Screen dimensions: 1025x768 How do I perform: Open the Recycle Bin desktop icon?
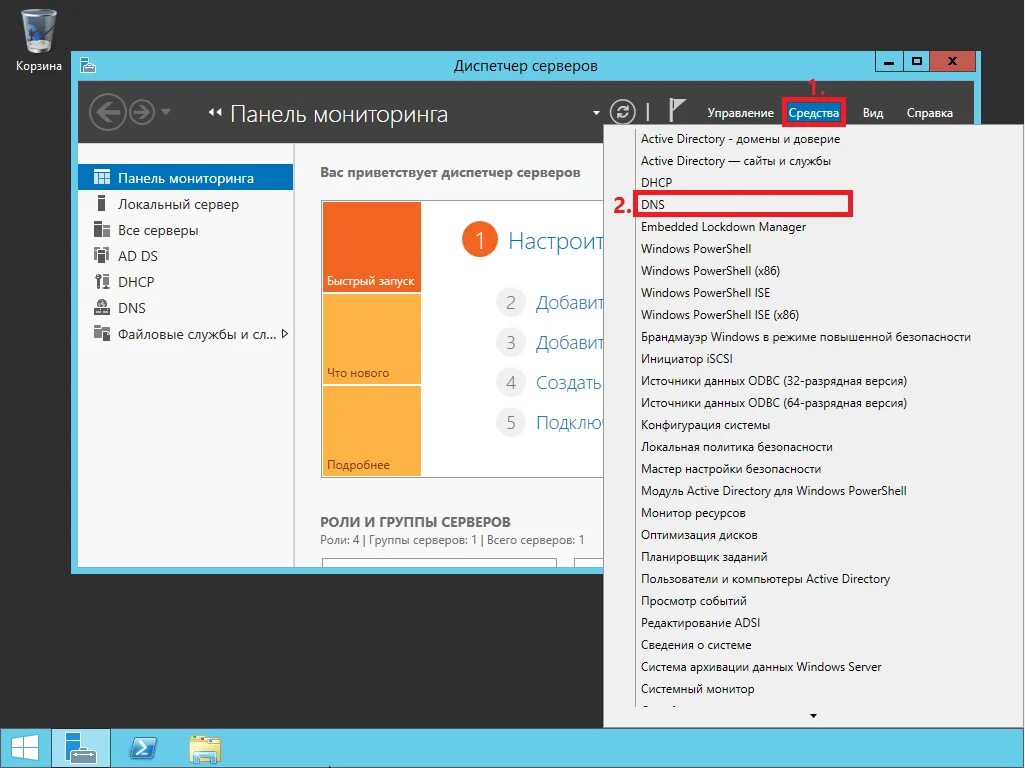click(x=39, y=41)
